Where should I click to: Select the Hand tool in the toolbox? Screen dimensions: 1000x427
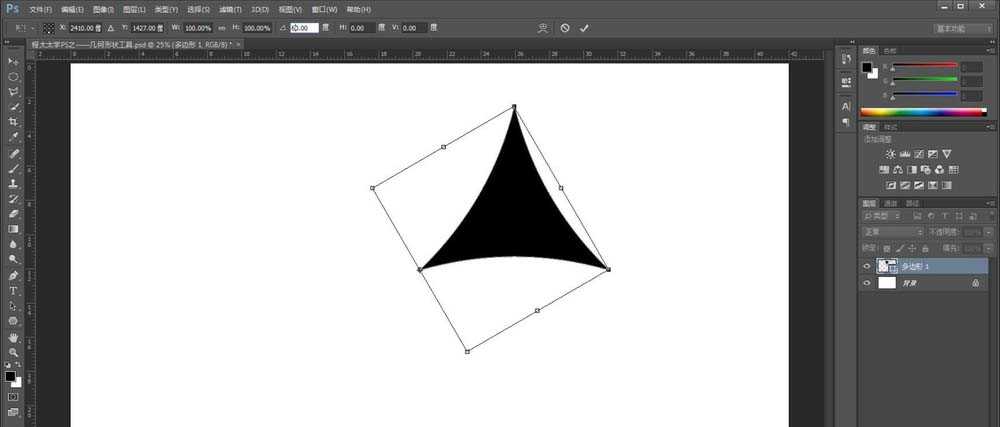pyautogui.click(x=13, y=337)
